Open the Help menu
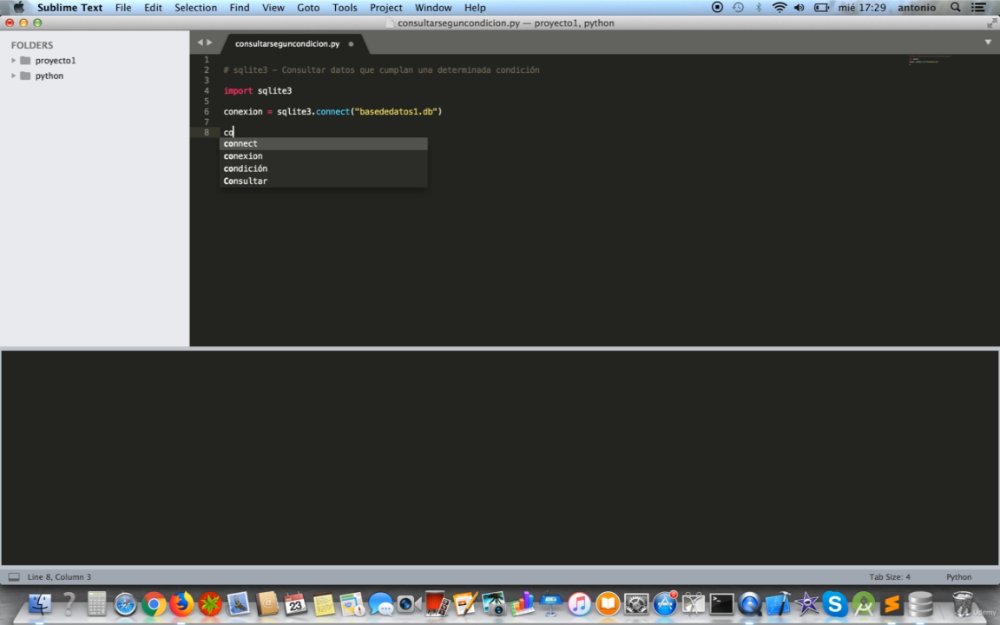This screenshot has height=625, width=1000. [474, 8]
